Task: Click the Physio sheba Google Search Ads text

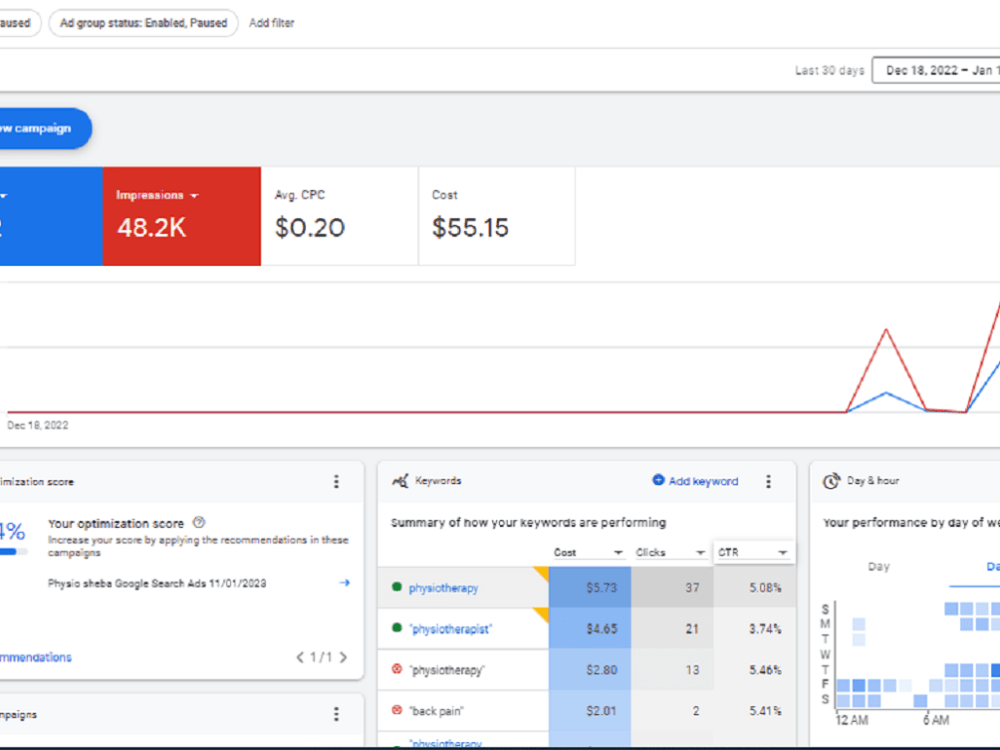Action: tap(157, 584)
